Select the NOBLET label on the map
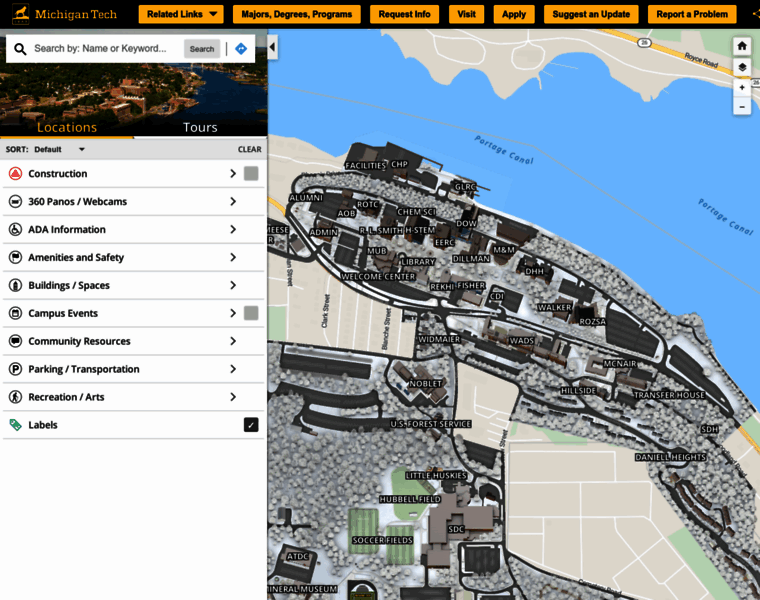The height and width of the screenshot is (600, 760). (x=426, y=383)
